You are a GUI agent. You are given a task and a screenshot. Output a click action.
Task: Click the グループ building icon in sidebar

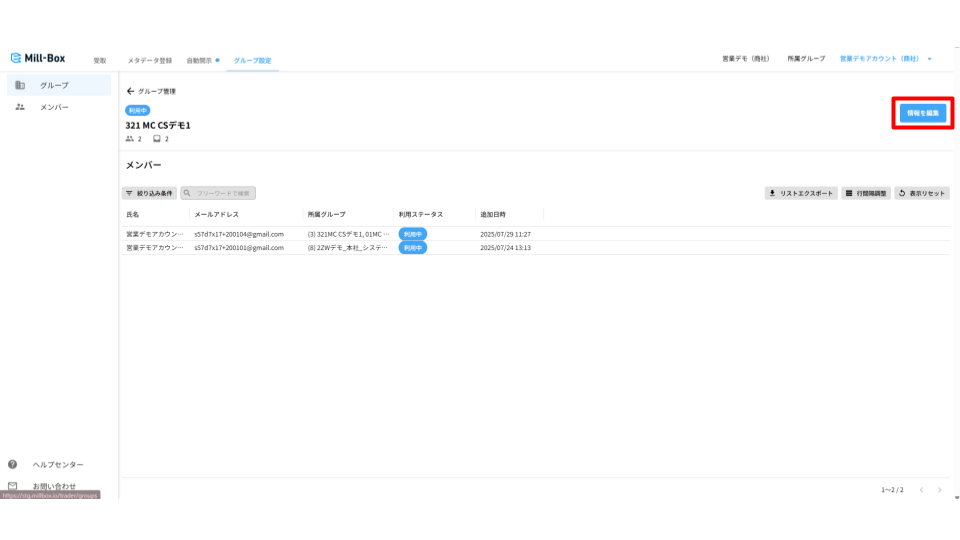(x=20, y=86)
